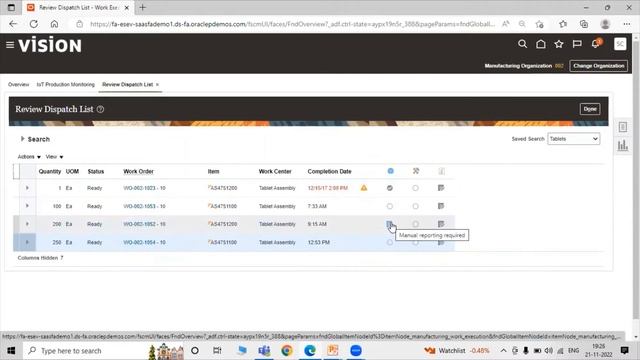Select the first radio button in the WO-002-1054 row
640x360 pixels.
[390, 242]
